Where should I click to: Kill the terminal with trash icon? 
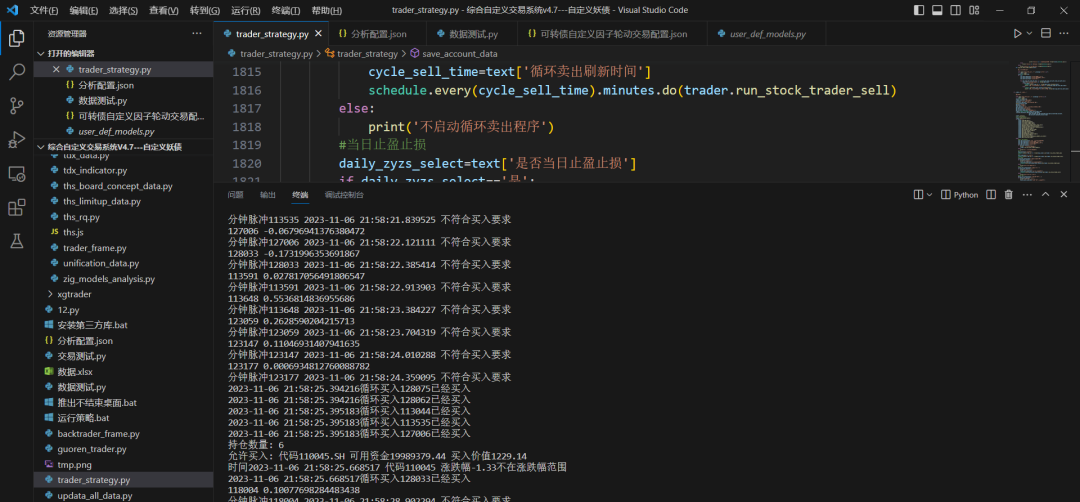pyautogui.click(x=1009, y=195)
